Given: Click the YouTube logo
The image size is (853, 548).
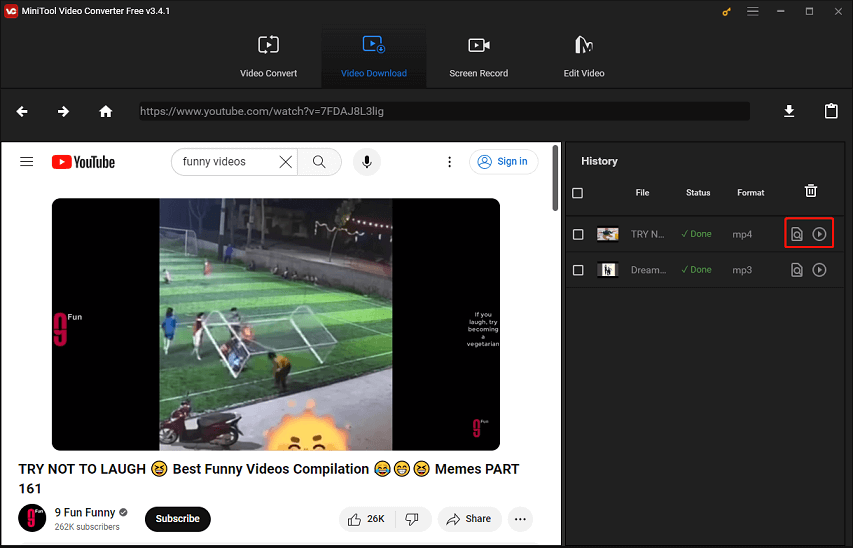Looking at the screenshot, I should tap(83, 162).
